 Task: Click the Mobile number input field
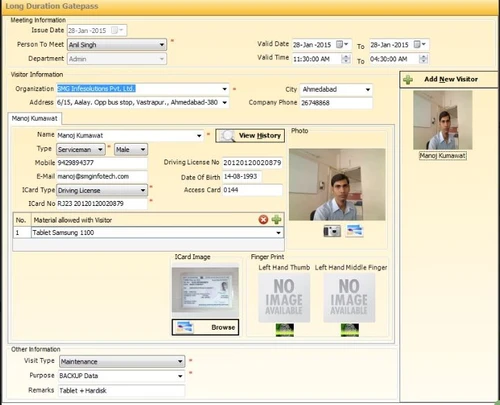point(102,163)
